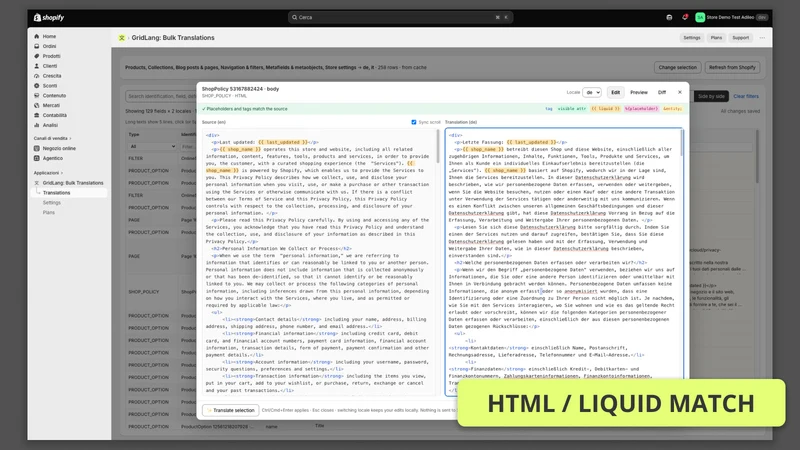Open Ordini in the sidebar
The height and width of the screenshot is (450, 800).
click(x=49, y=46)
